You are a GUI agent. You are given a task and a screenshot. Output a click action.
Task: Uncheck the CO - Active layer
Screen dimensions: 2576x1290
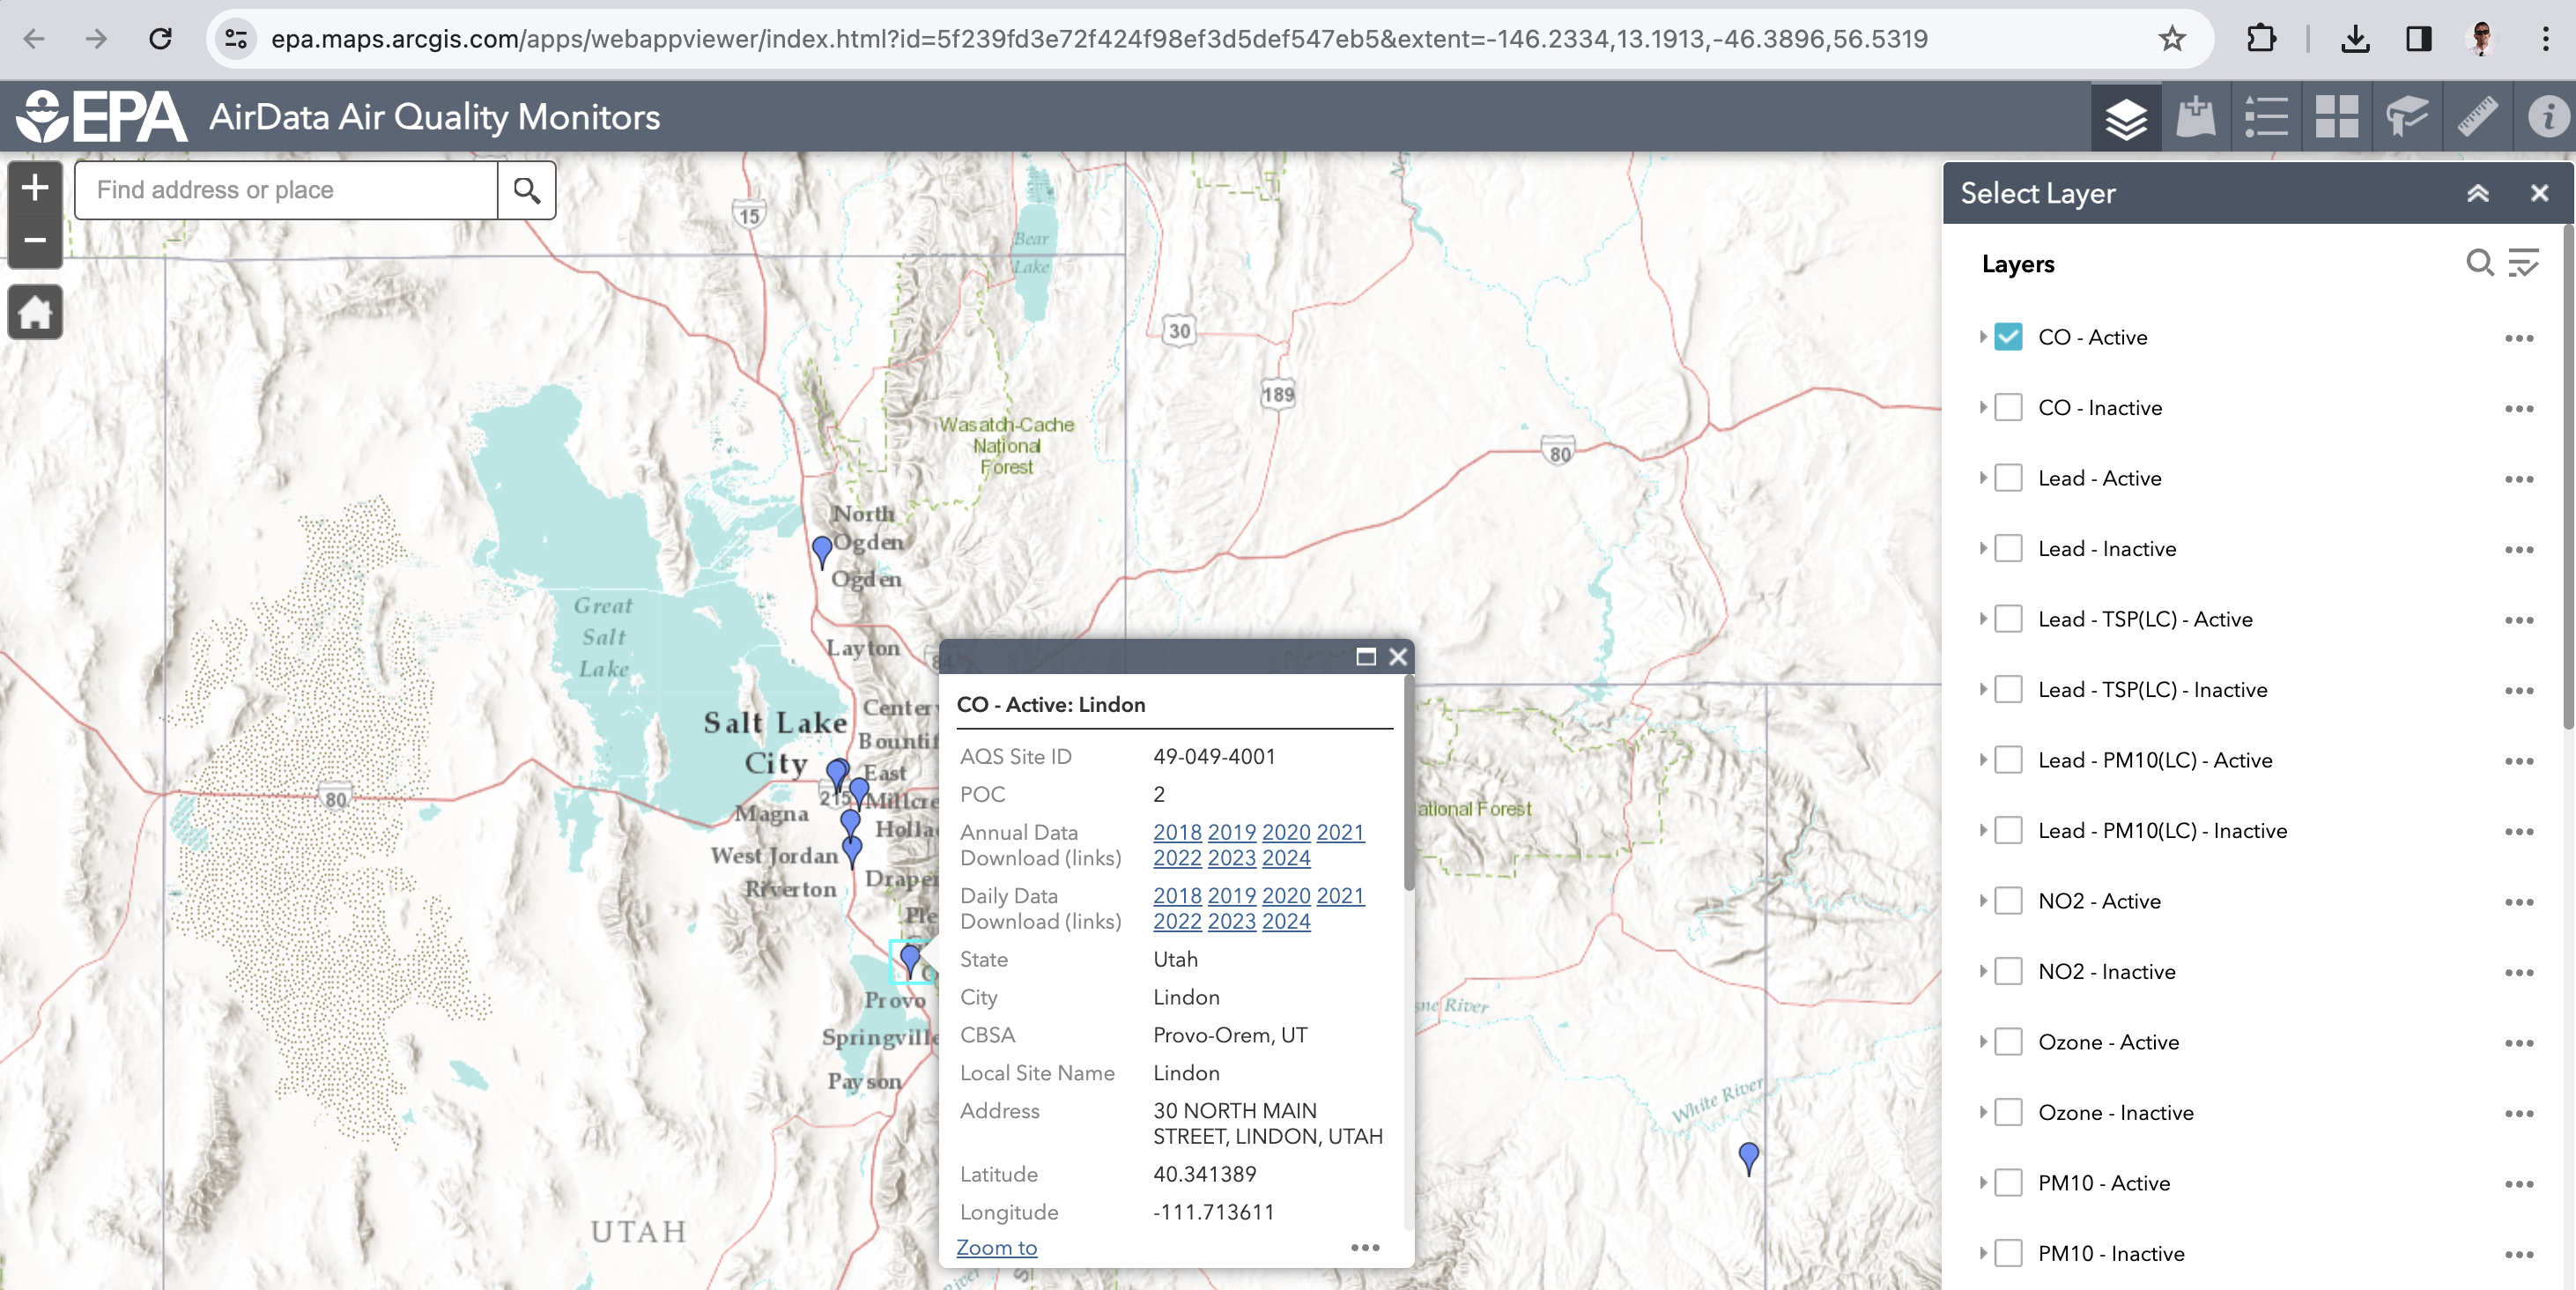[x=2007, y=337]
